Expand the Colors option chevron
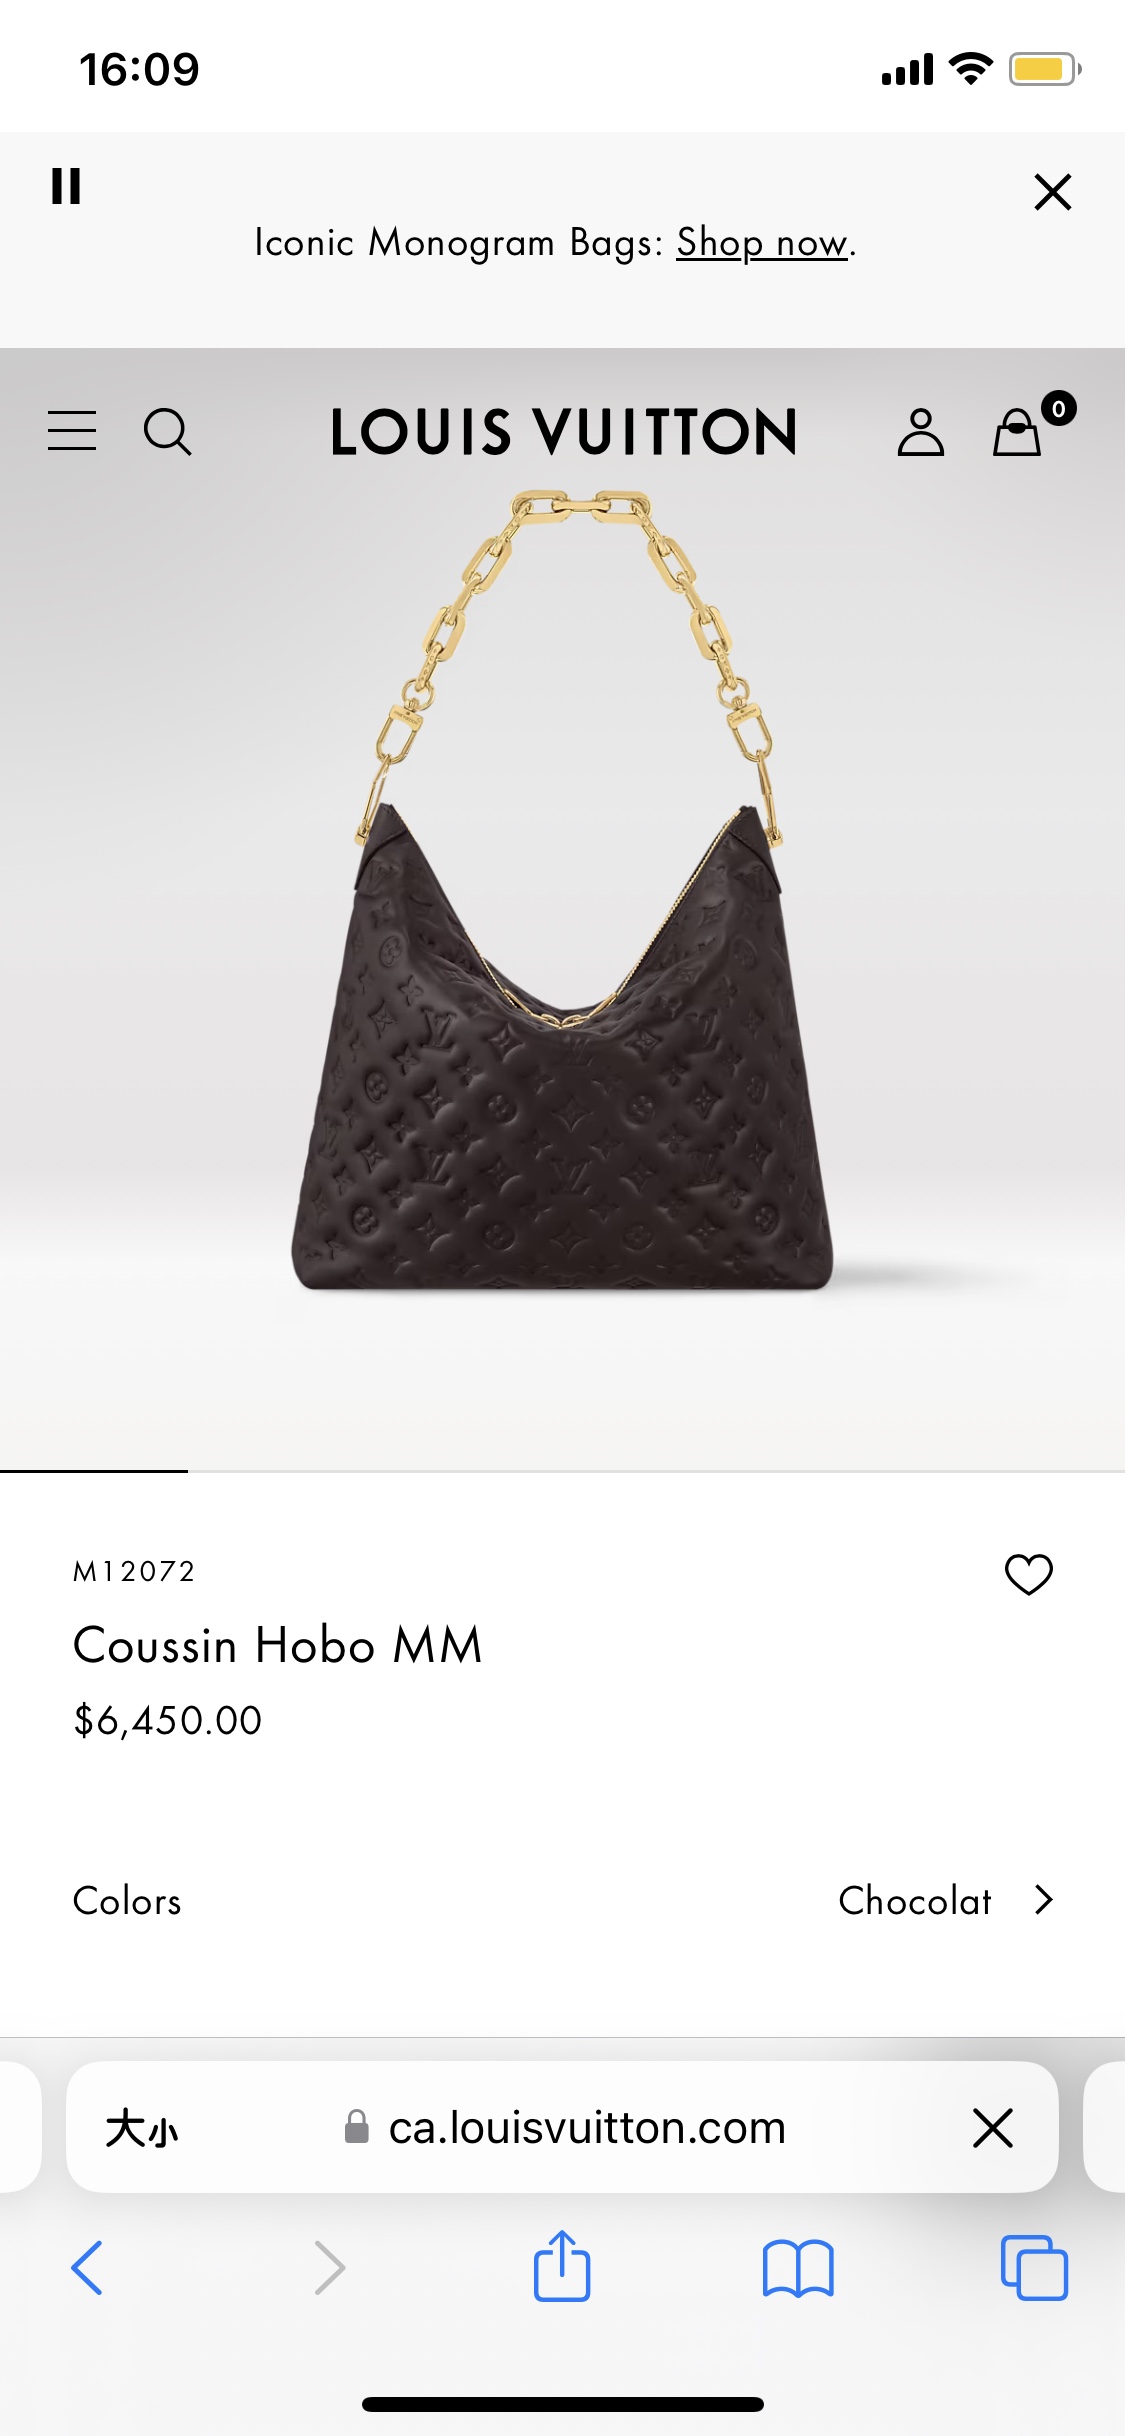This screenshot has height=2436, width=1125. (1044, 1900)
